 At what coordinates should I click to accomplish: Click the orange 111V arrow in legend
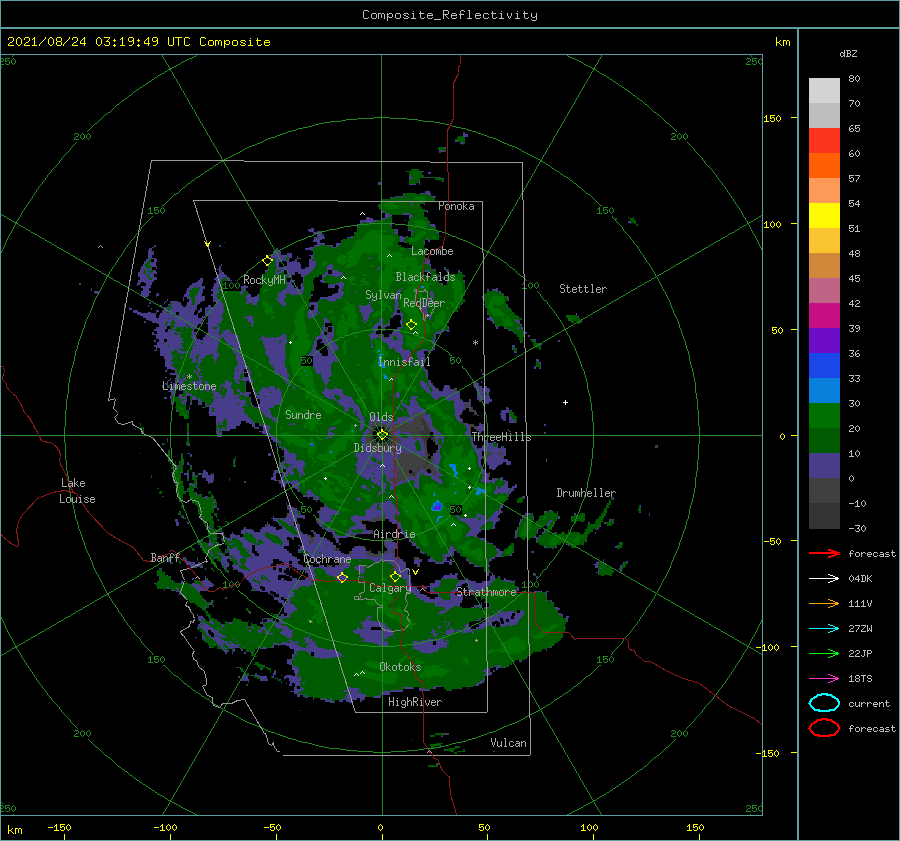pyautogui.click(x=824, y=603)
